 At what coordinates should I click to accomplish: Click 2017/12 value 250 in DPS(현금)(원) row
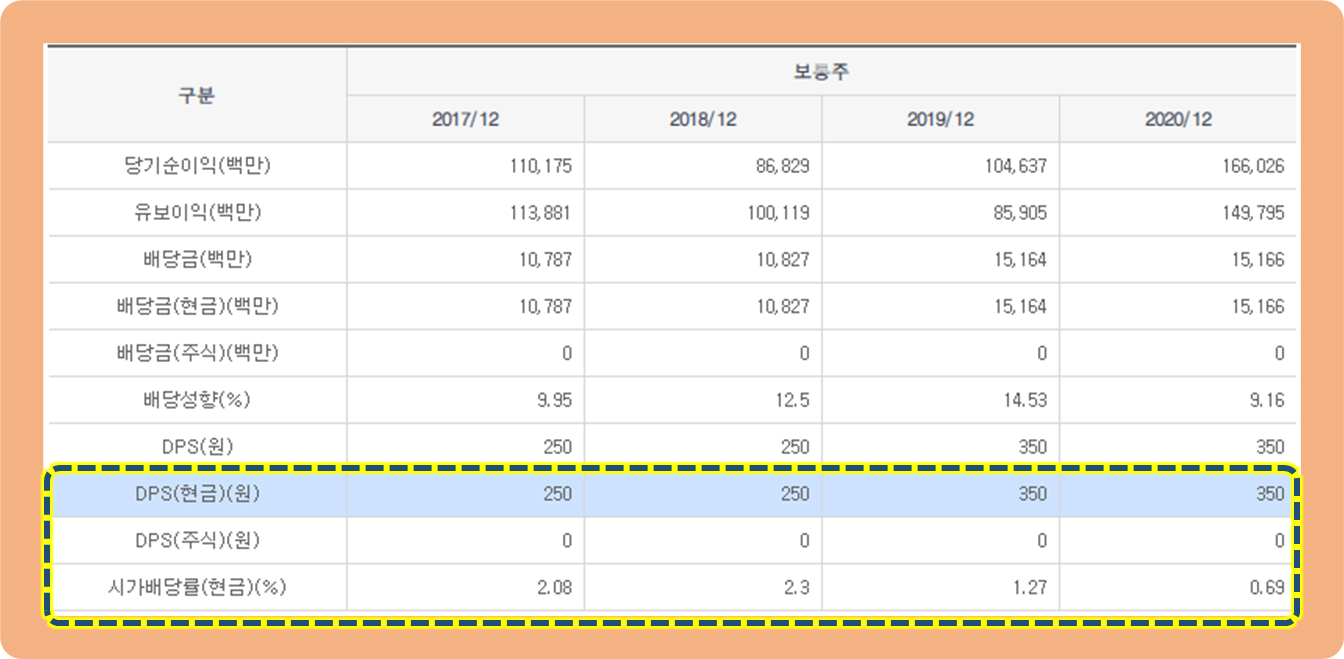coord(558,494)
